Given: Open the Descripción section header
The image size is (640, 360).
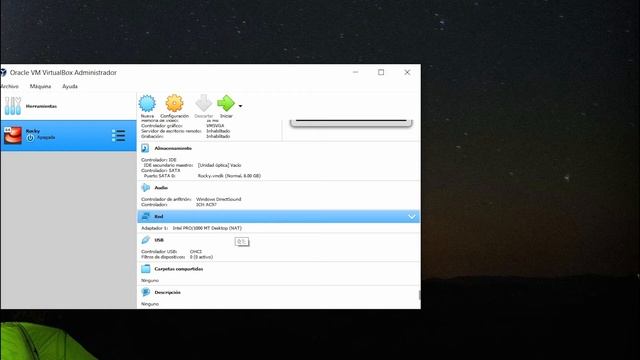Looking at the screenshot, I should (168, 293).
